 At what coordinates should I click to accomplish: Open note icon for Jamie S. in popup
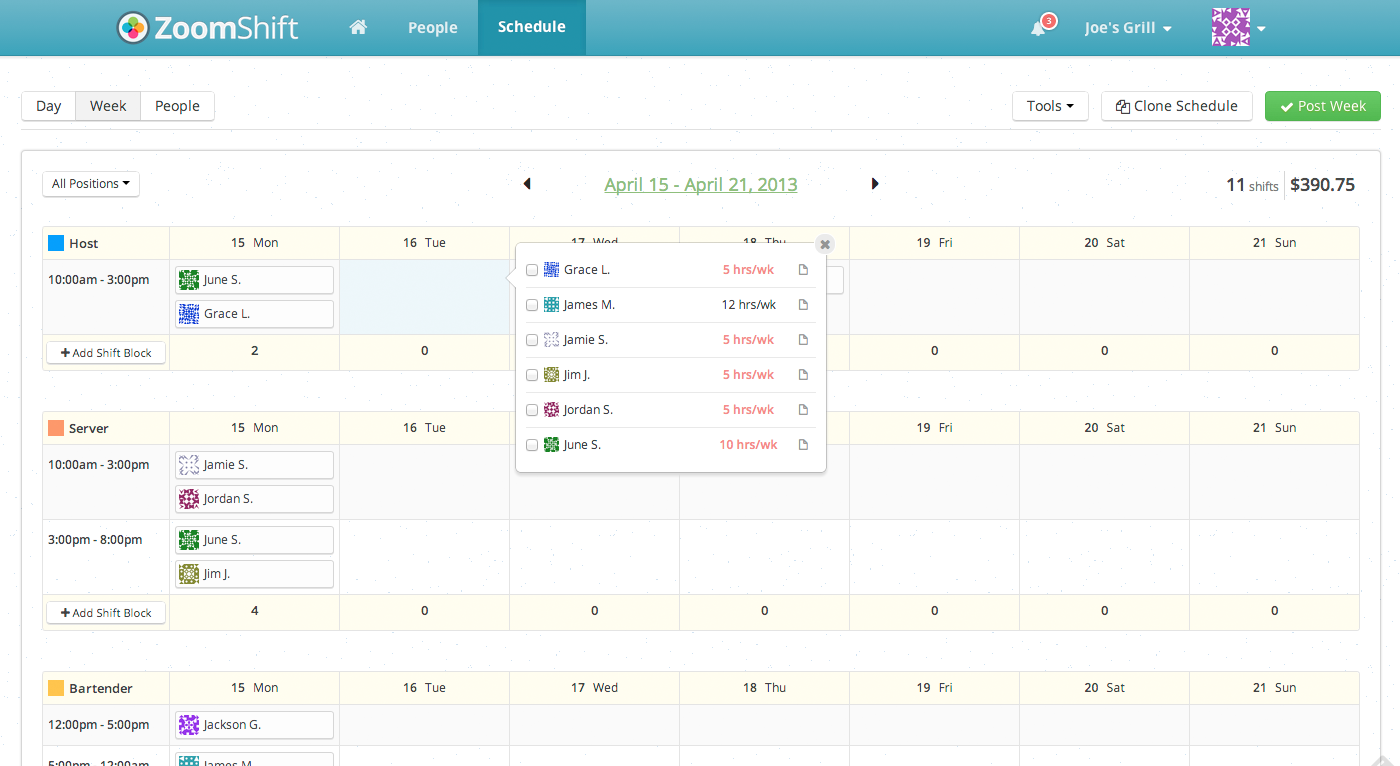coord(803,340)
